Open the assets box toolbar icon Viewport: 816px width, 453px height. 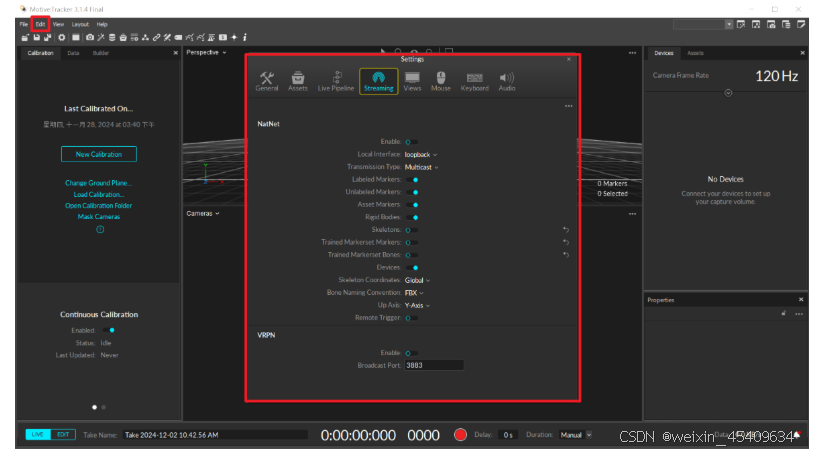point(123,37)
